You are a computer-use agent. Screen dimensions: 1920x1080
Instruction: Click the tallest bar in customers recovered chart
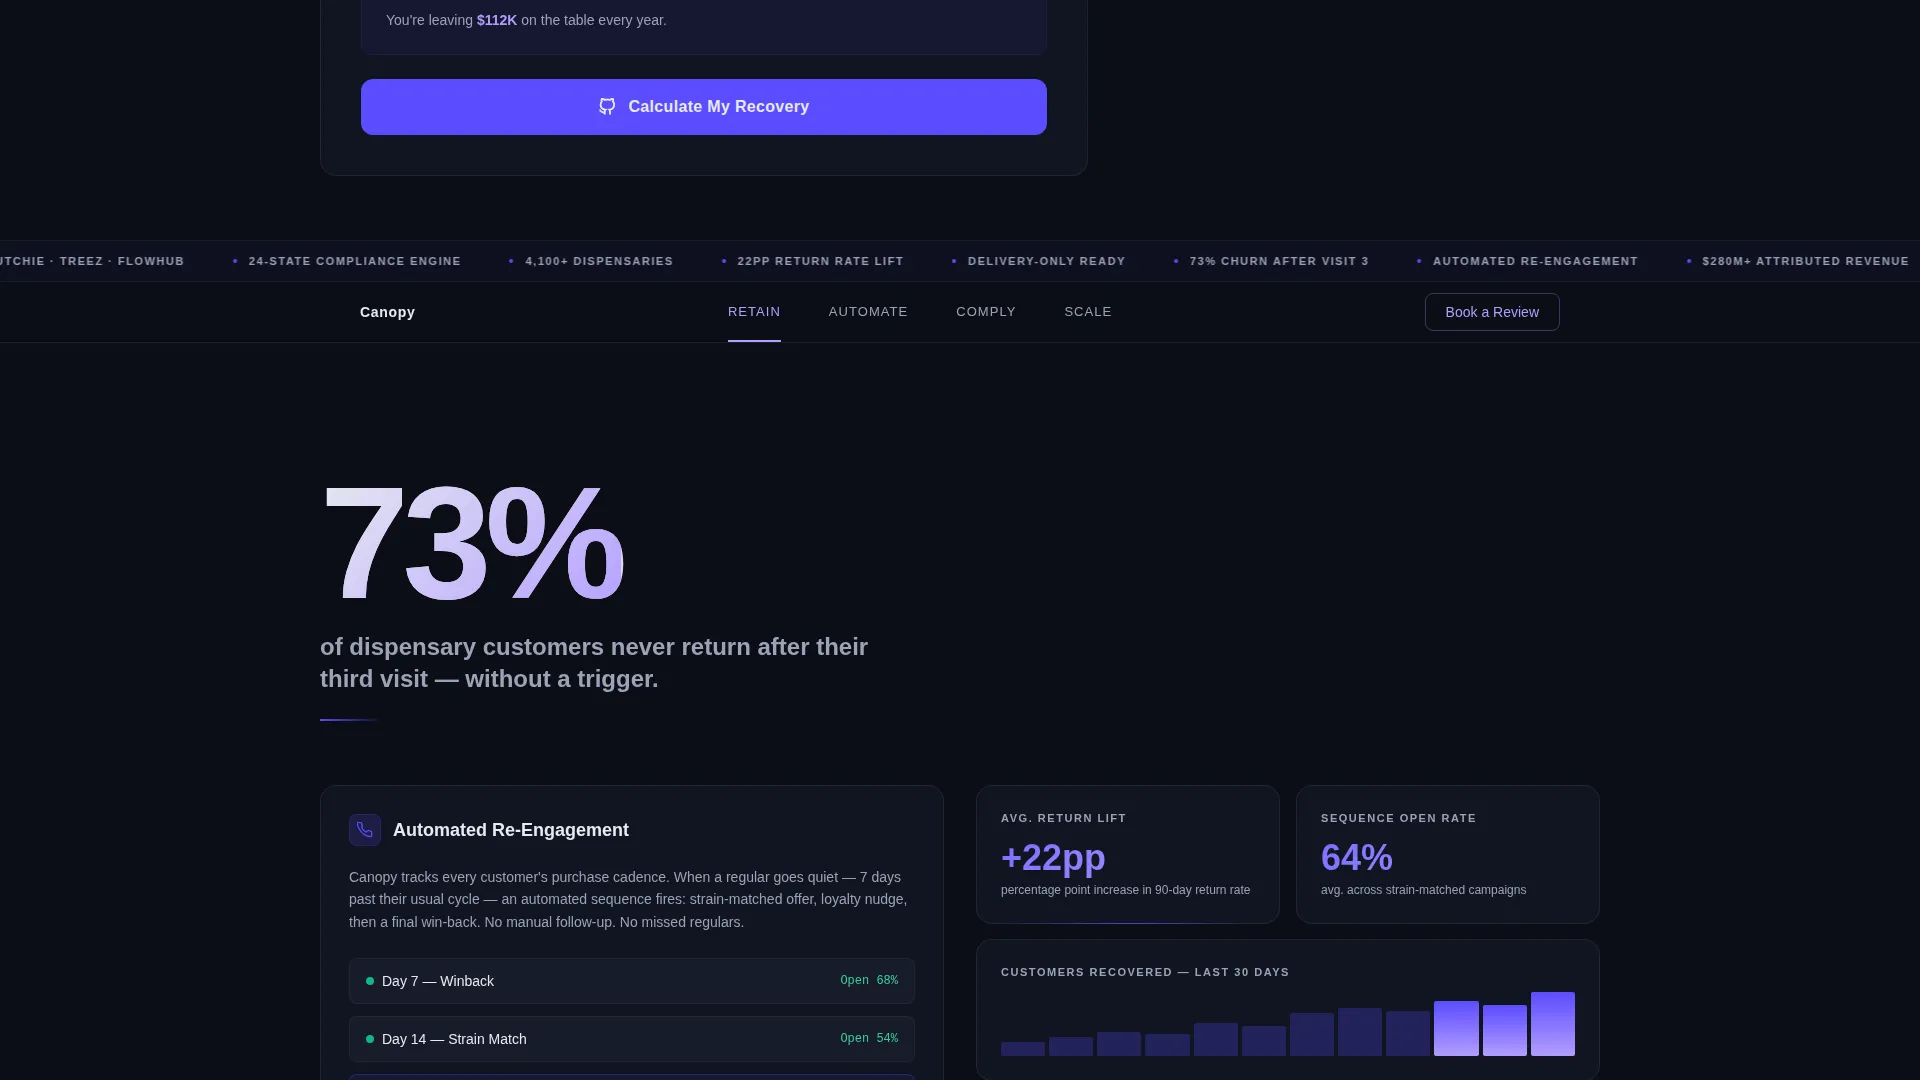1552,1024
